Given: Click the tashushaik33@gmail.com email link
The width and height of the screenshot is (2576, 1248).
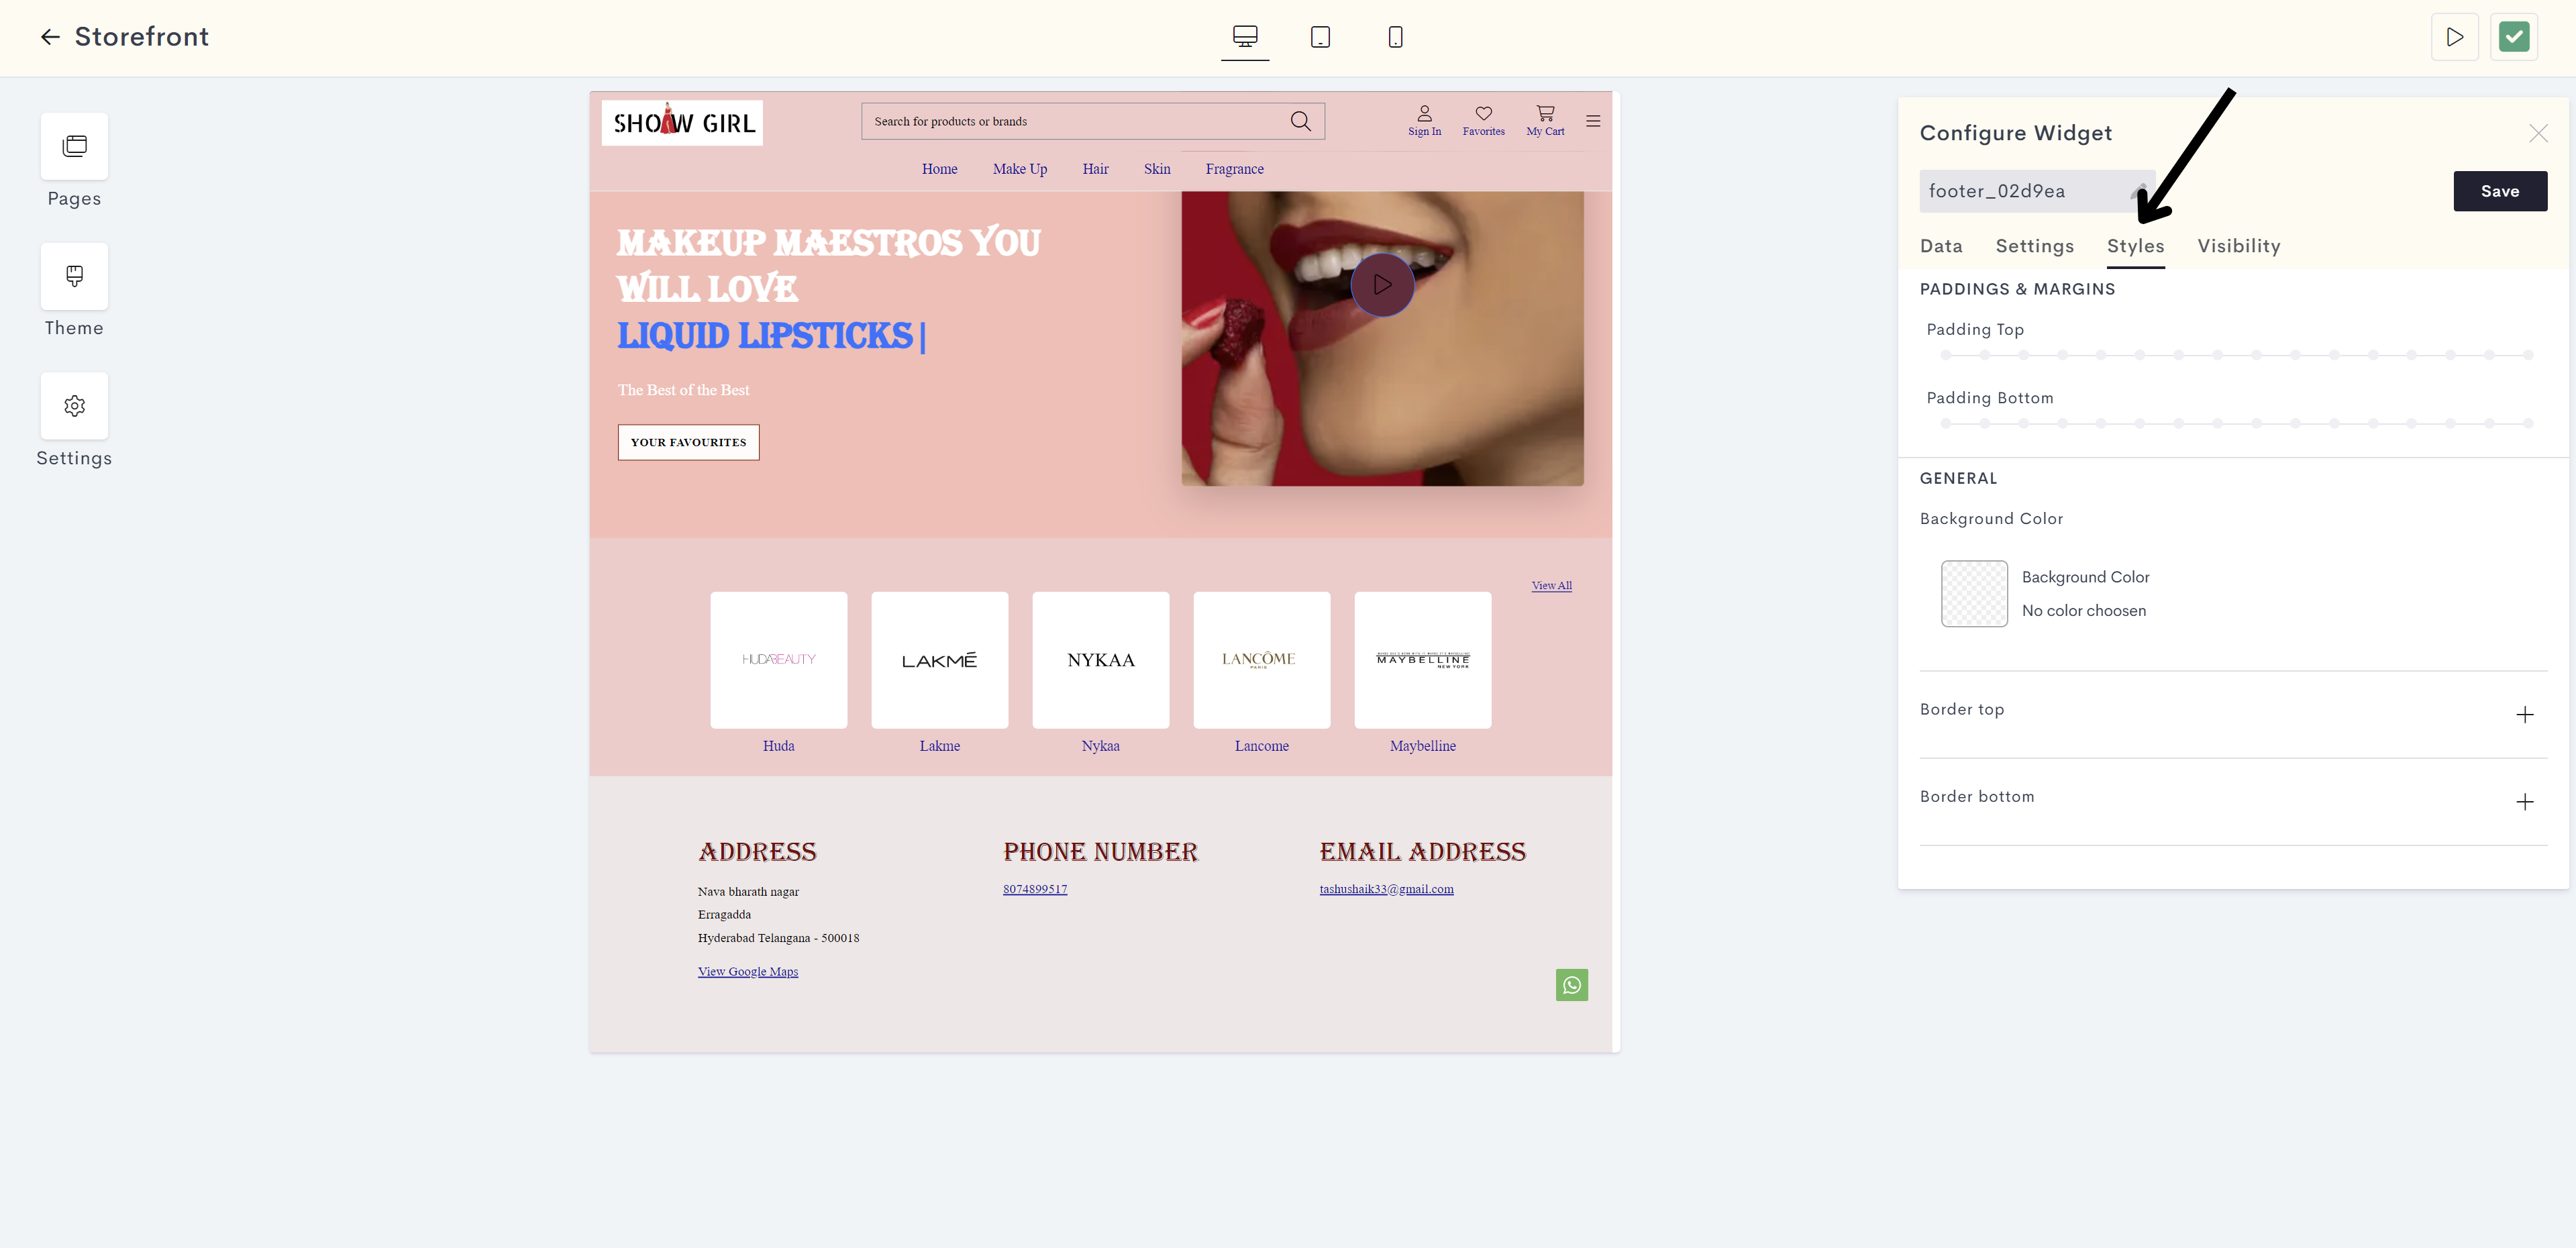Looking at the screenshot, I should coord(1386,889).
